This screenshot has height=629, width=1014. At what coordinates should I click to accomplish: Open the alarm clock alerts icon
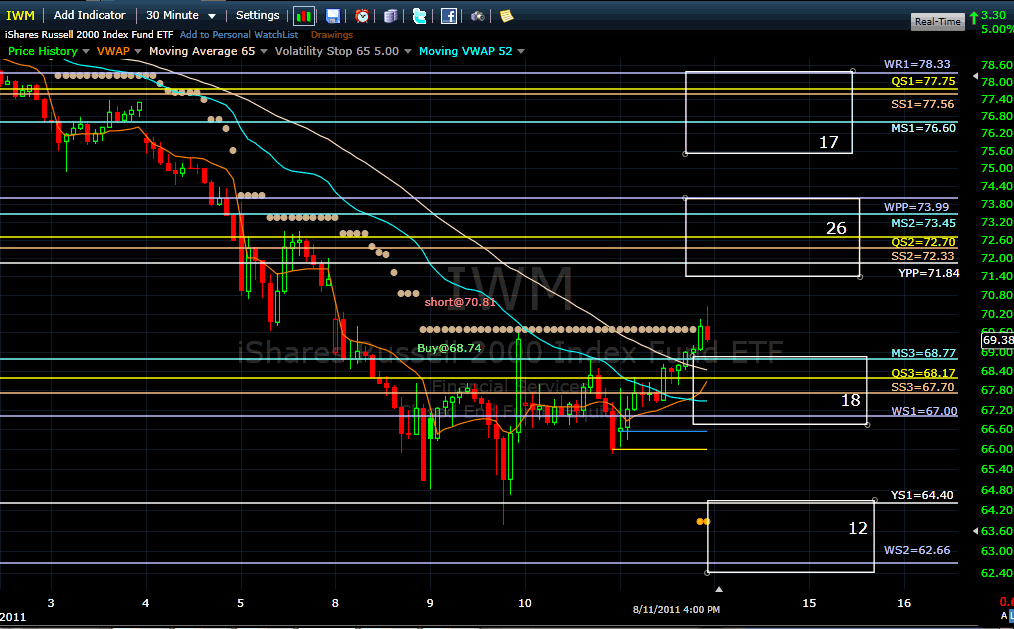pyautogui.click(x=362, y=16)
